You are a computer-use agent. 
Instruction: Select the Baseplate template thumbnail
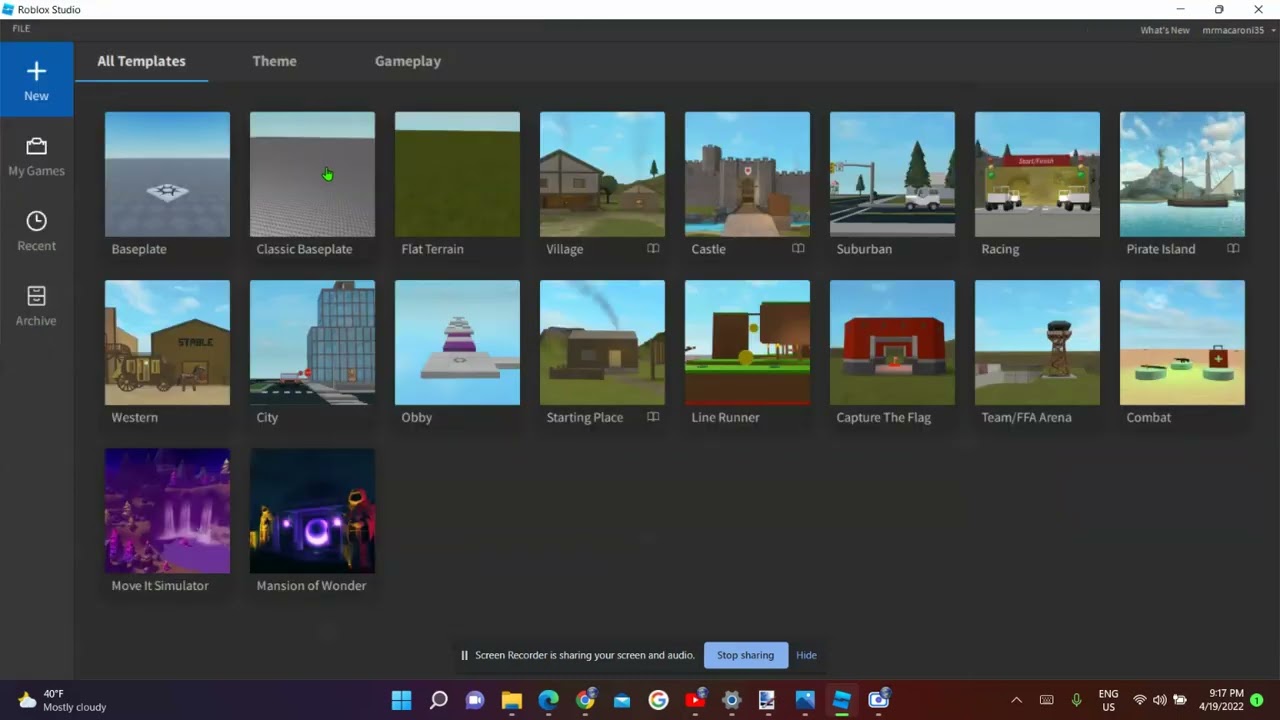[x=167, y=174]
